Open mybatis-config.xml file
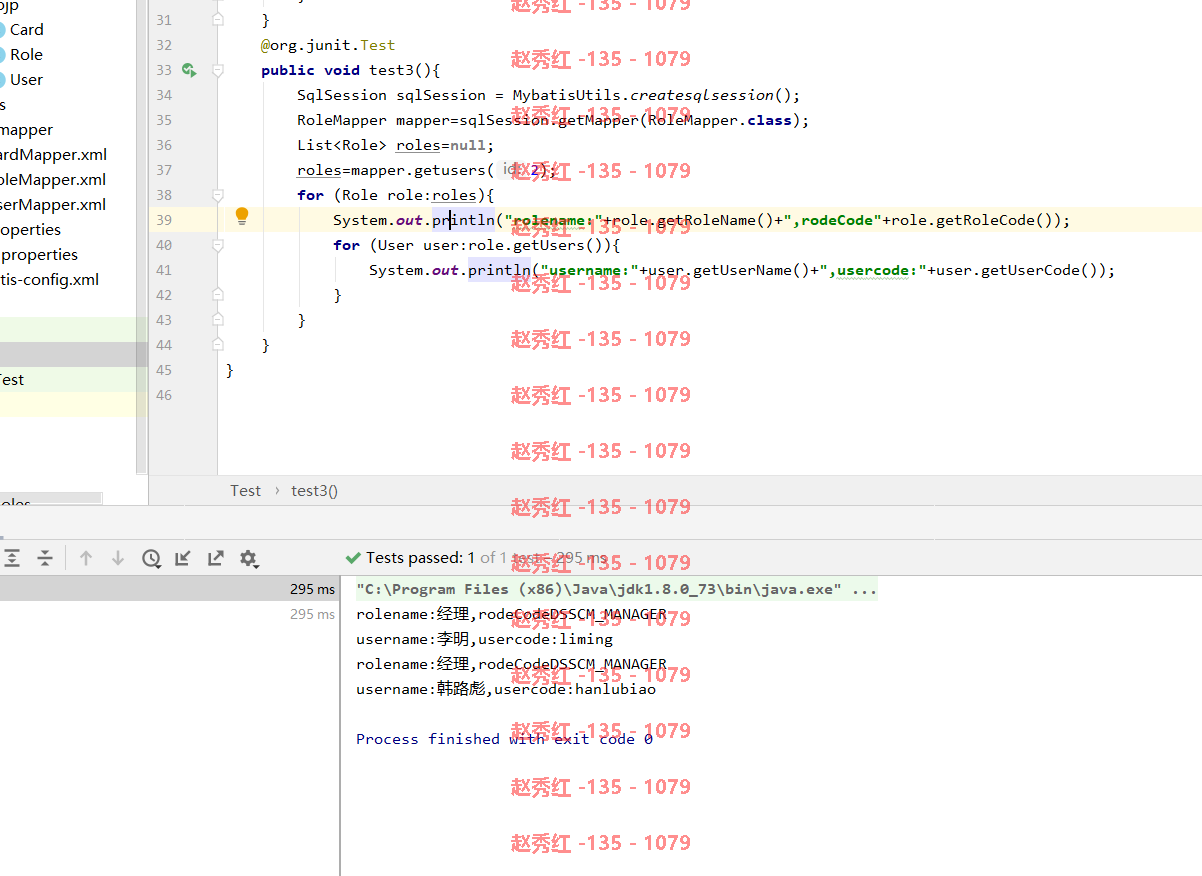 pyautogui.click(x=50, y=280)
